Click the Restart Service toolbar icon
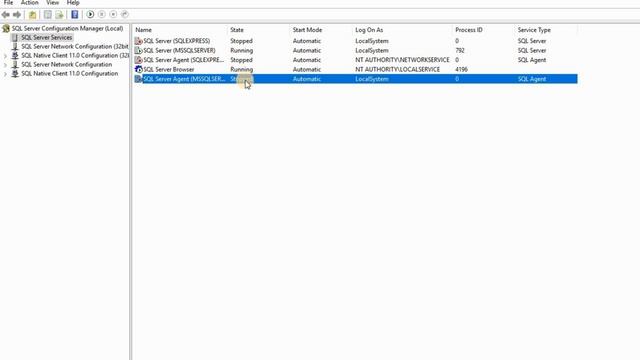 (124, 15)
